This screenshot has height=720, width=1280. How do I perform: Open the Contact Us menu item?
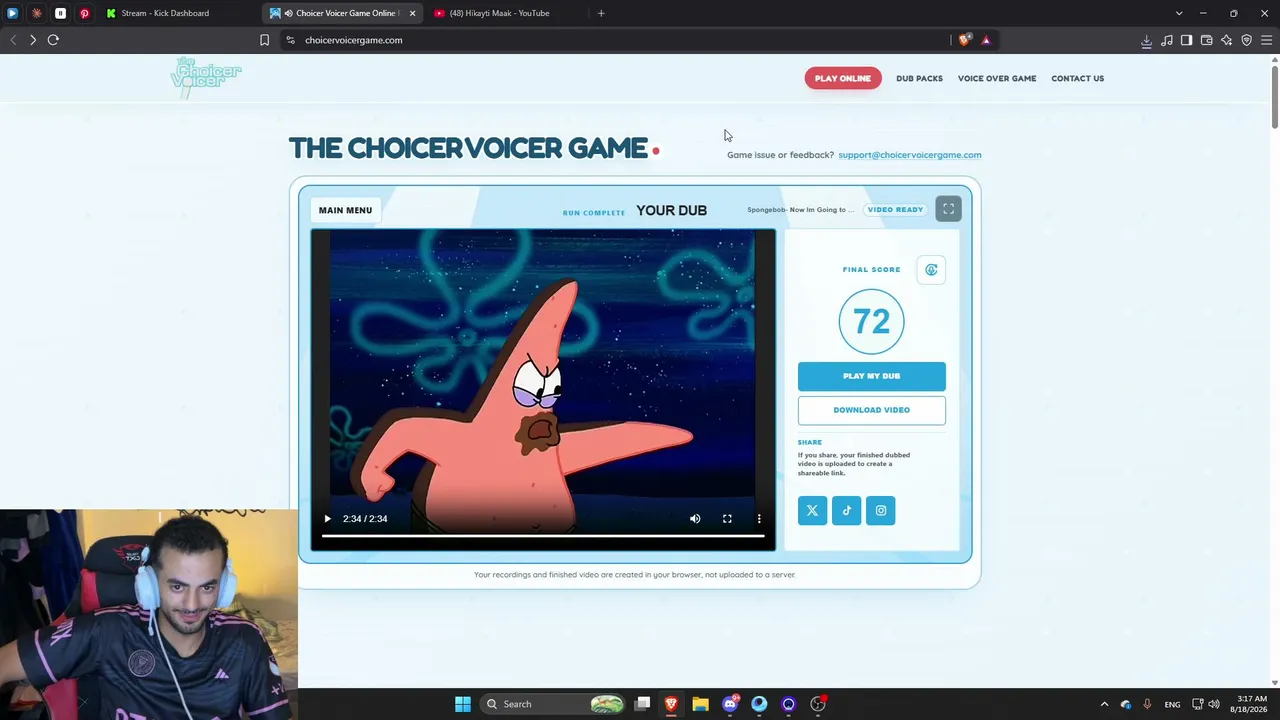click(1078, 78)
